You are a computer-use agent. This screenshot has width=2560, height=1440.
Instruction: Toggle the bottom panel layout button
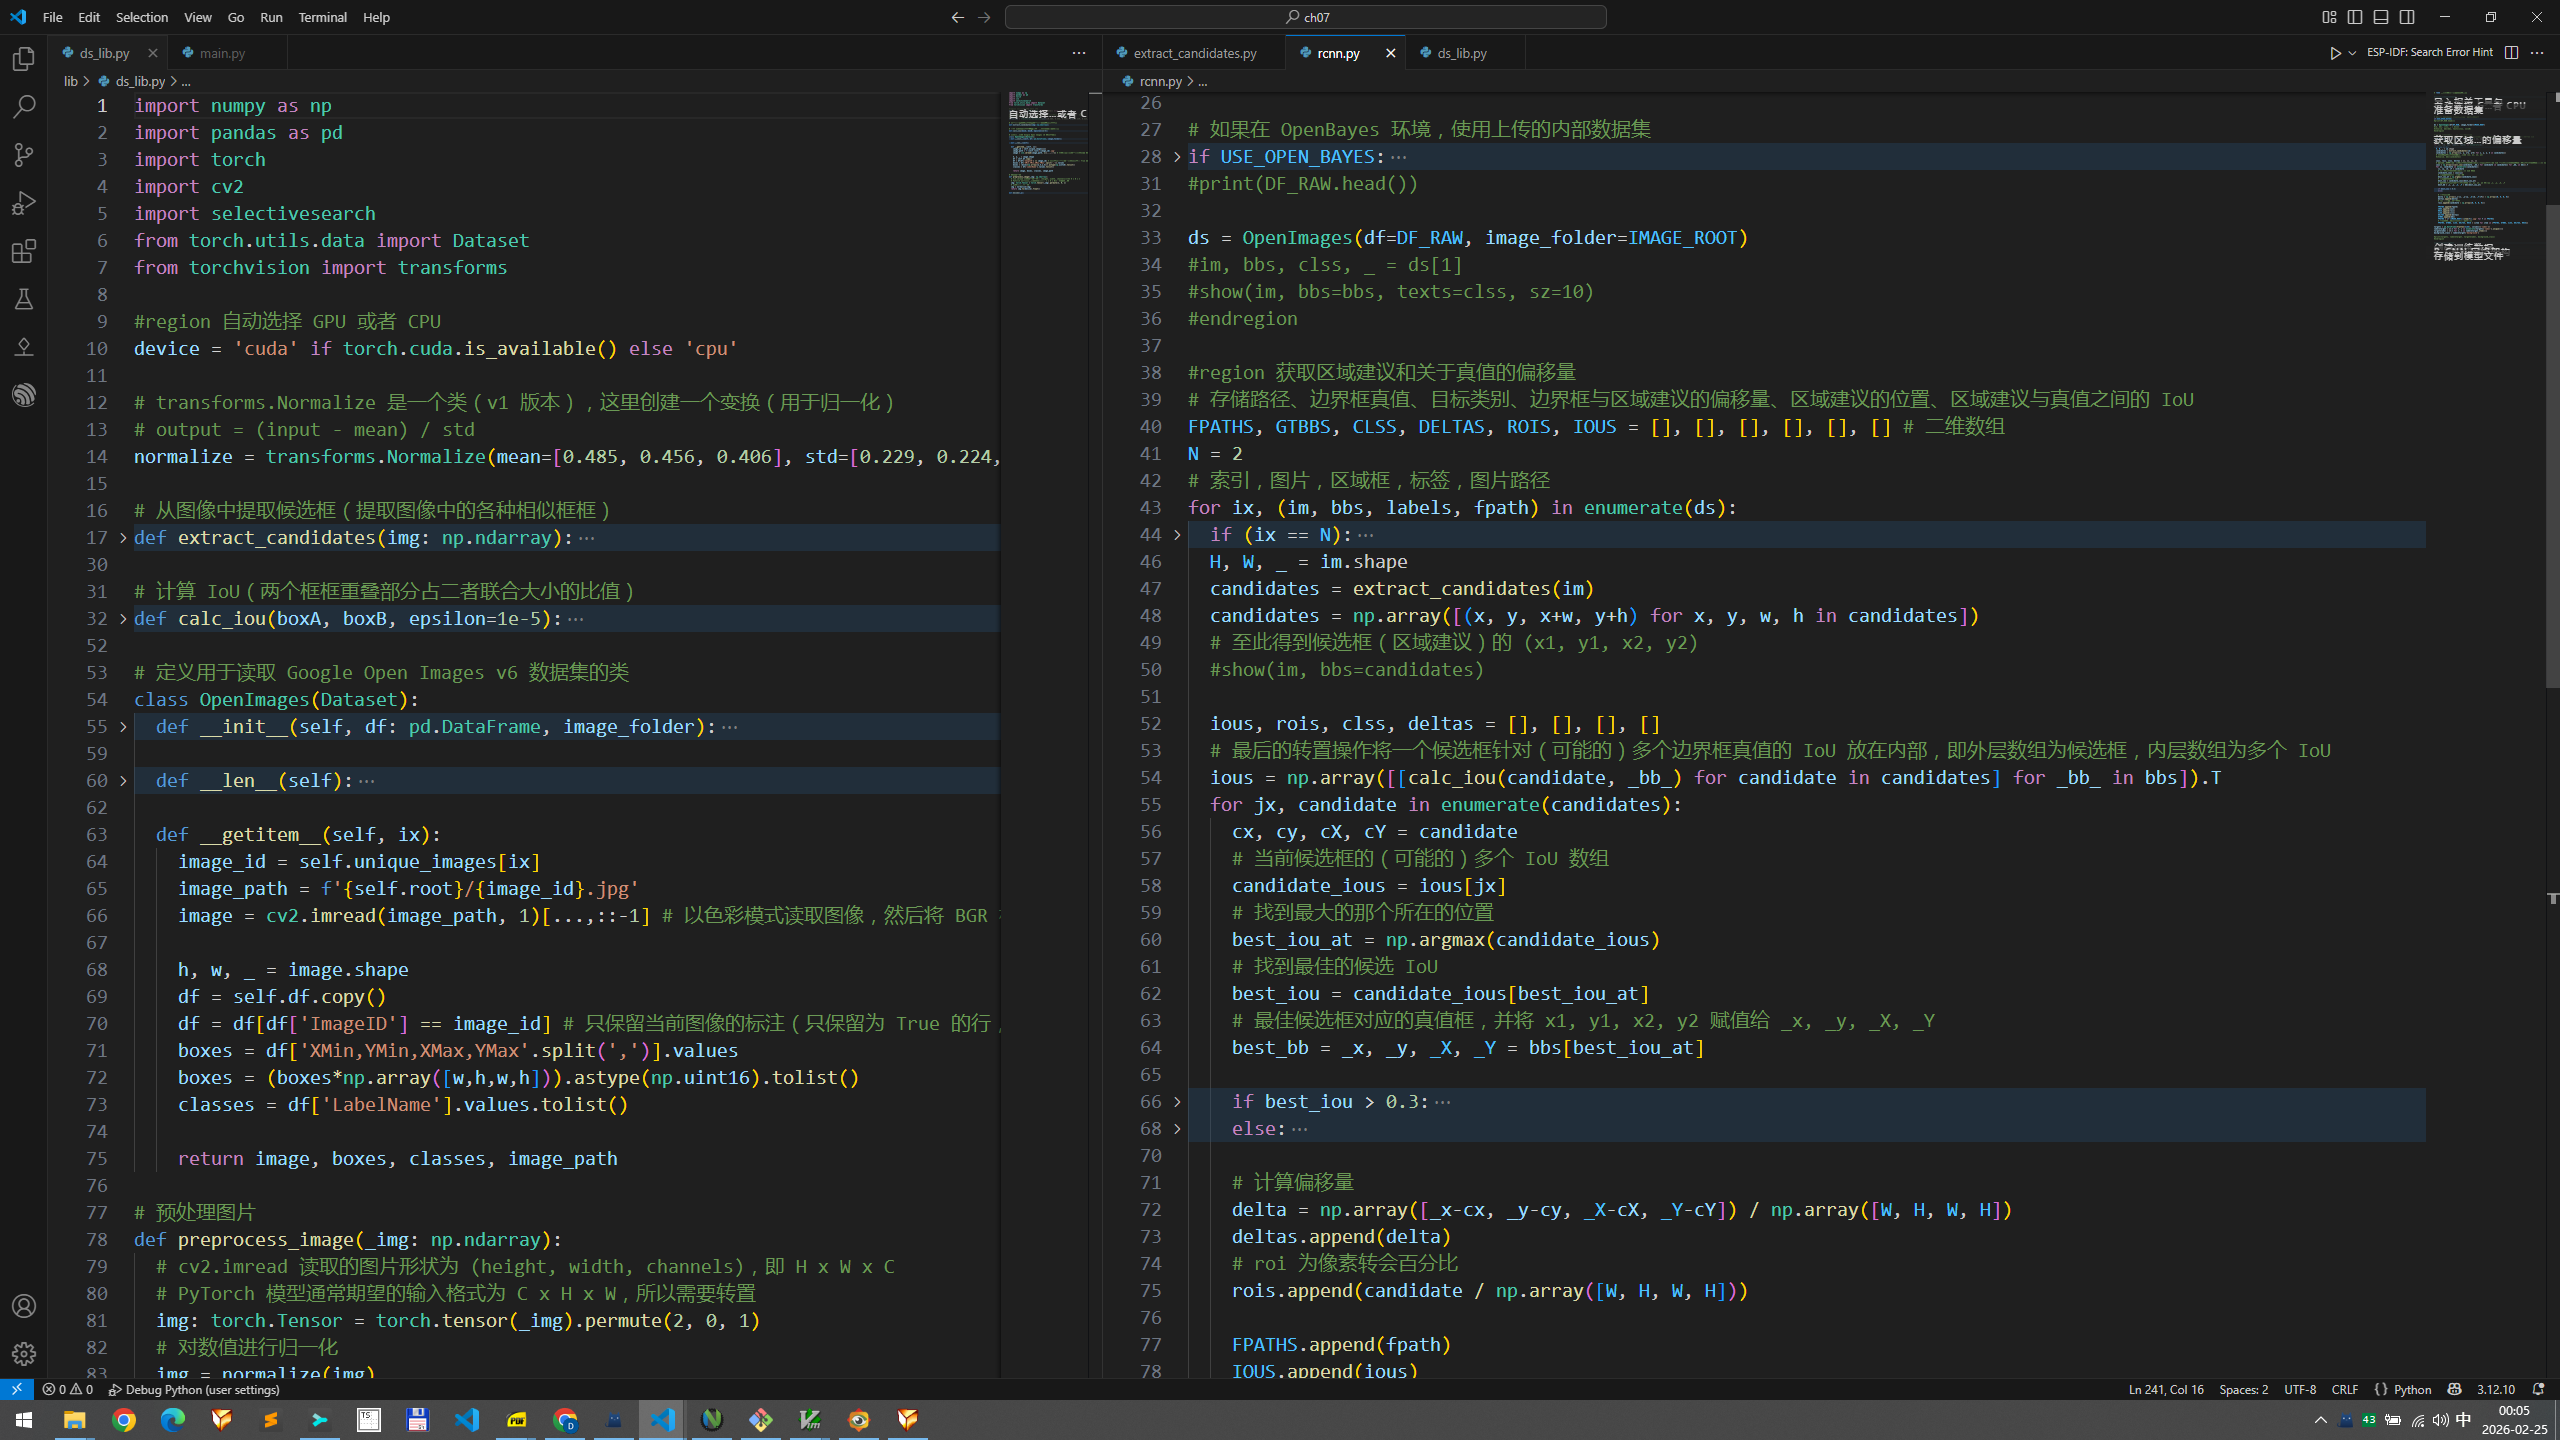(2381, 17)
